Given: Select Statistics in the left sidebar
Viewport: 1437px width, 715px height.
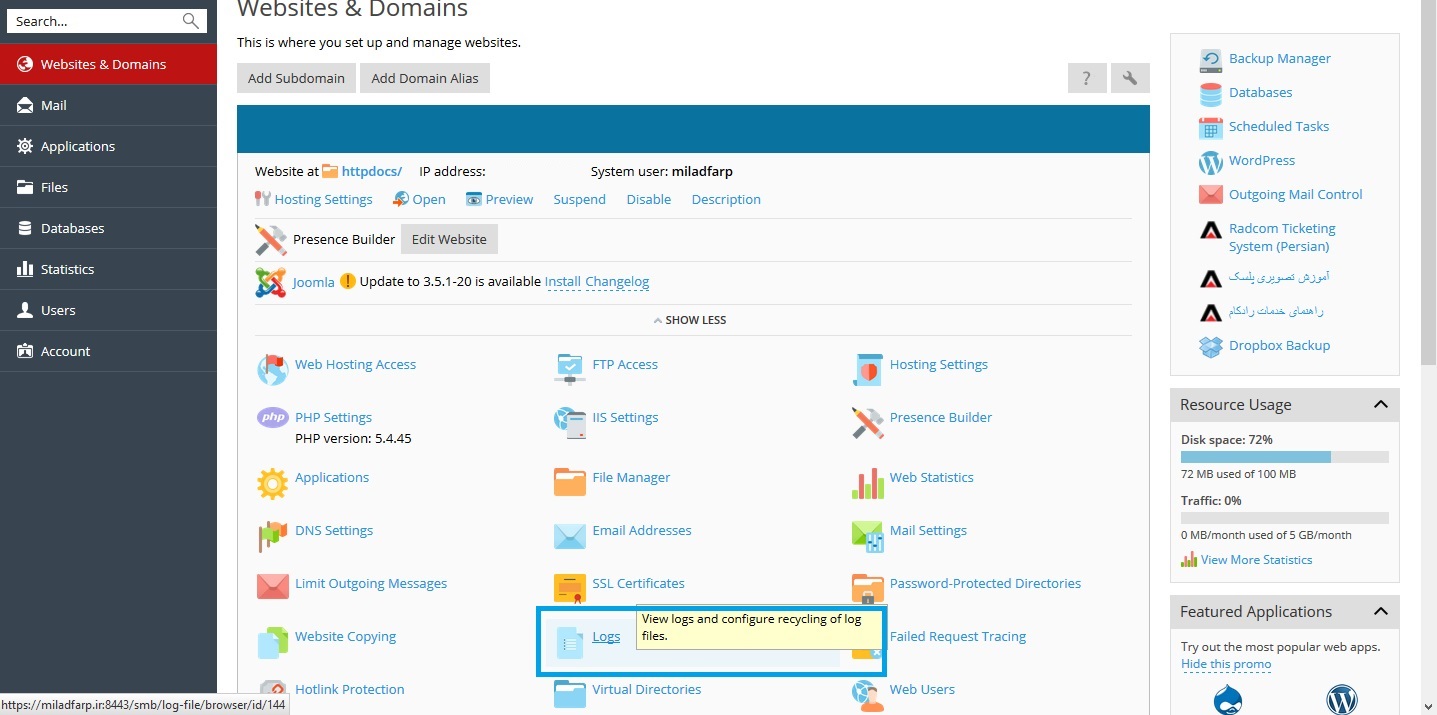Looking at the screenshot, I should (x=67, y=269).
